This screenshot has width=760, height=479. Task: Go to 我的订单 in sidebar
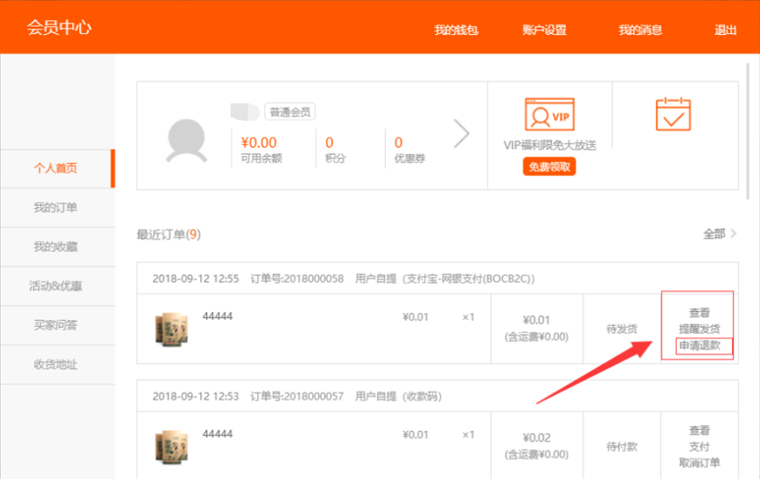(56, 207)
